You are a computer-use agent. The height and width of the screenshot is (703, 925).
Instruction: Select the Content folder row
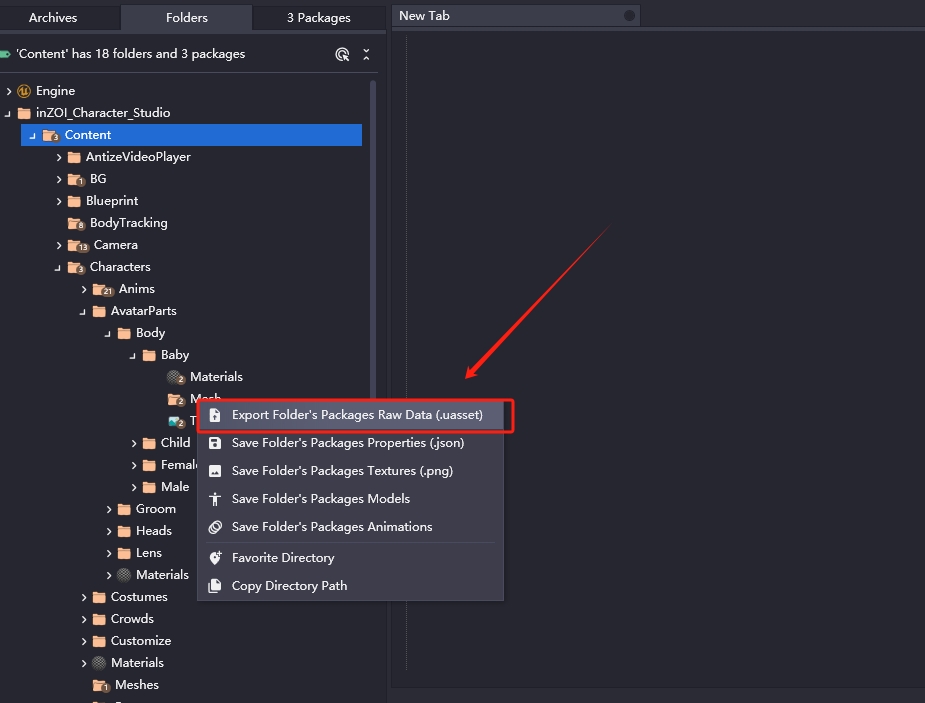(191, 135)
